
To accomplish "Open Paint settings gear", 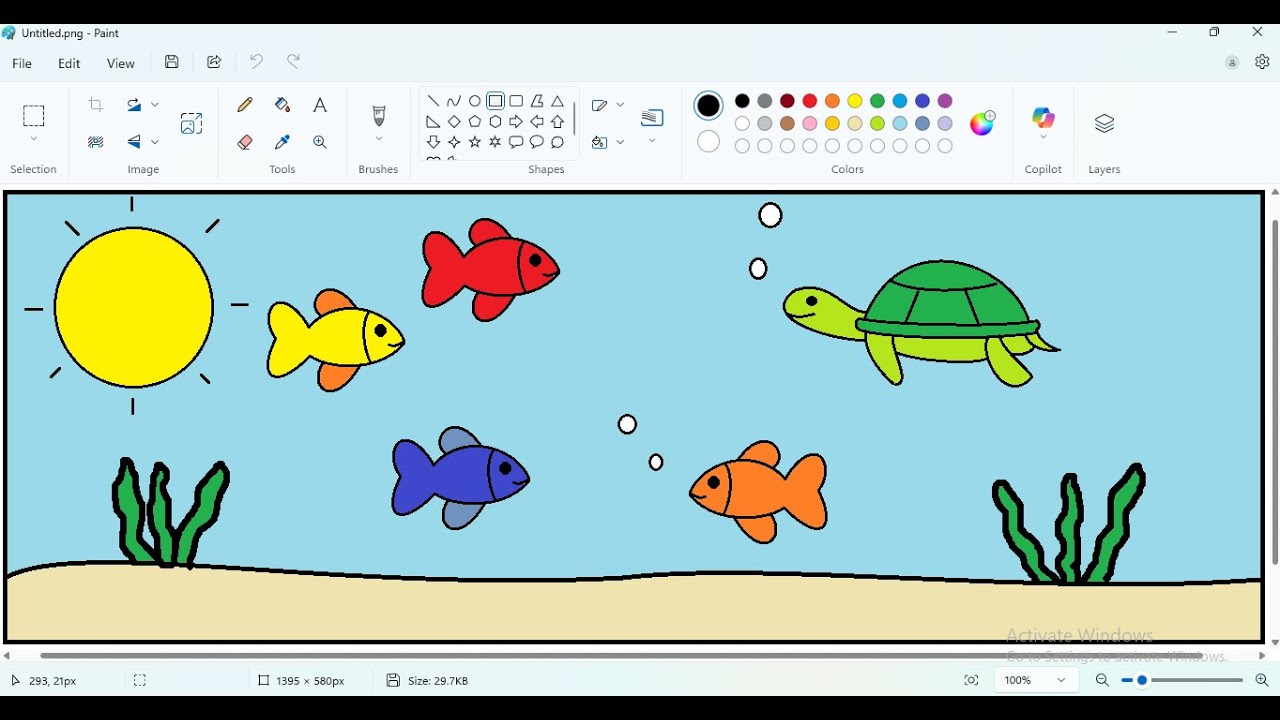I will (1263, 62).
